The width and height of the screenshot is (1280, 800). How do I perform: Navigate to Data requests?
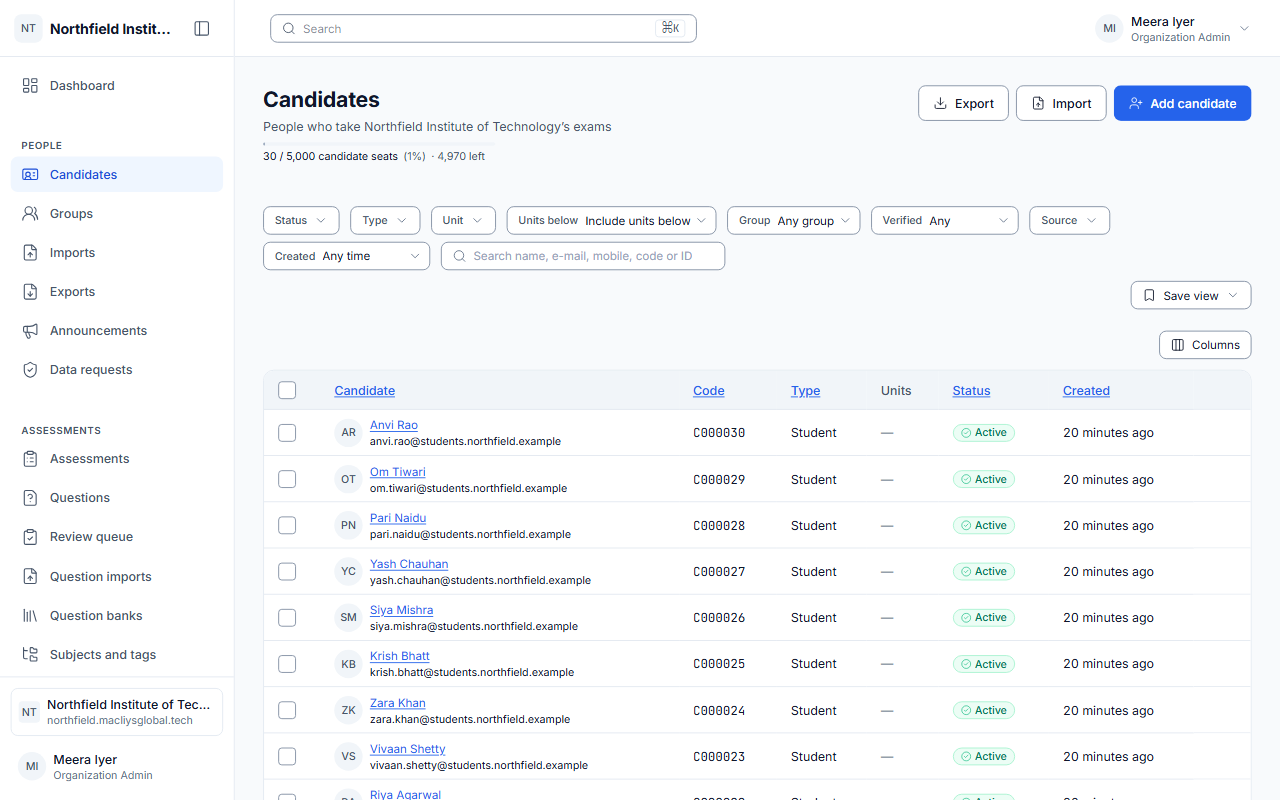click(x=117, y=370)
